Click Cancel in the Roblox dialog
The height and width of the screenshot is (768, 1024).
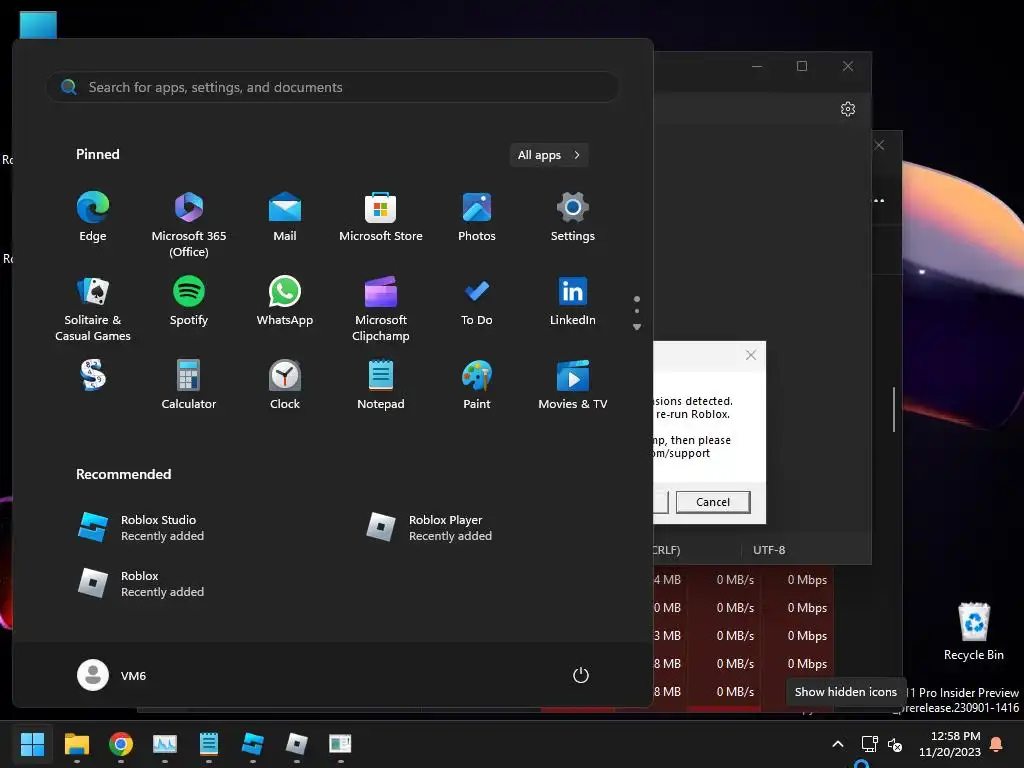coord(712,502)
